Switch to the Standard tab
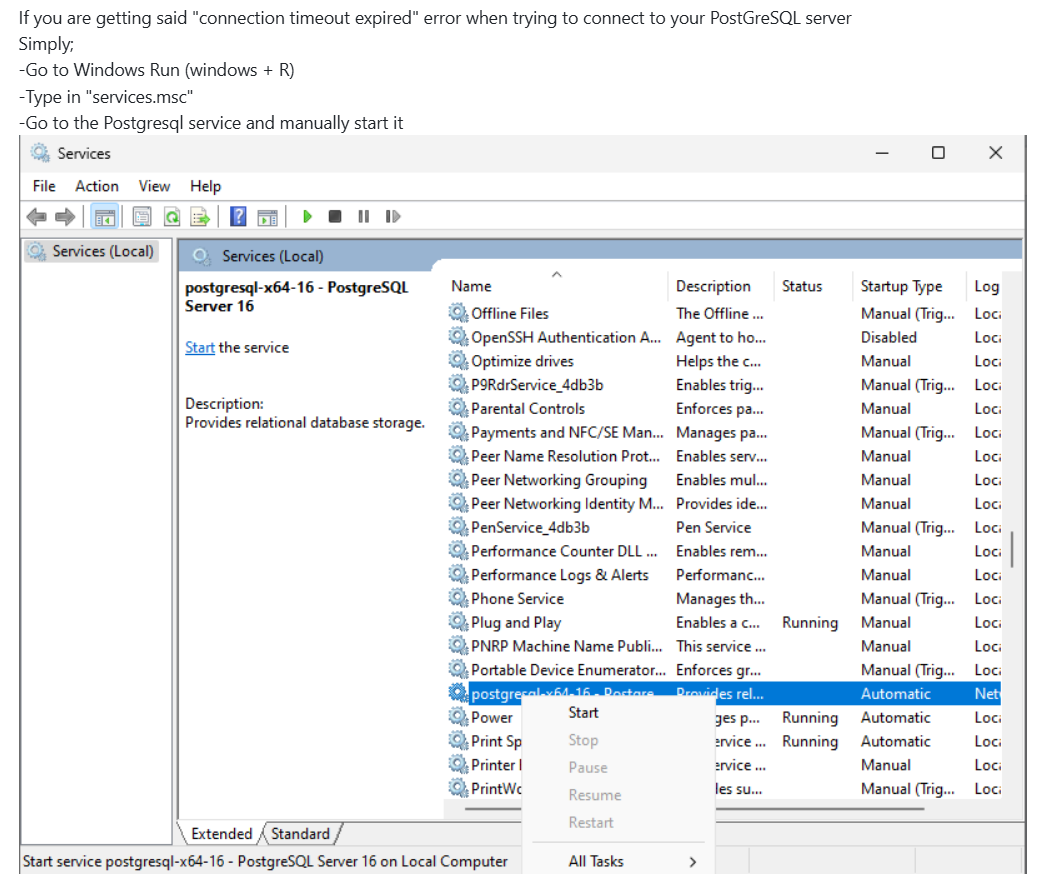 300,833
